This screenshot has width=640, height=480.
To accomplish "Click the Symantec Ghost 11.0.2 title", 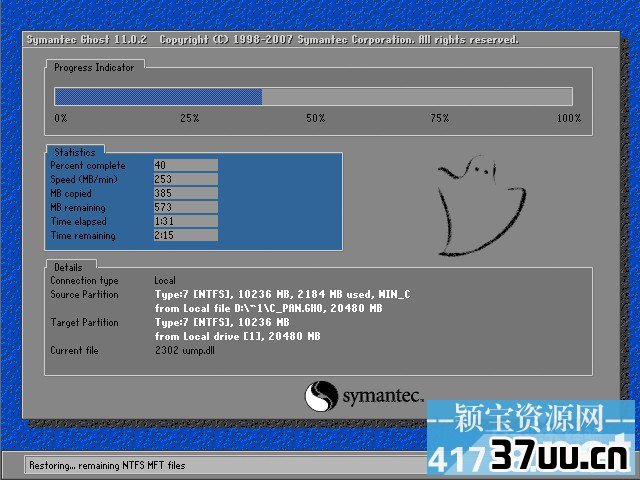I will pyautogui.click(x=87, y=40).
